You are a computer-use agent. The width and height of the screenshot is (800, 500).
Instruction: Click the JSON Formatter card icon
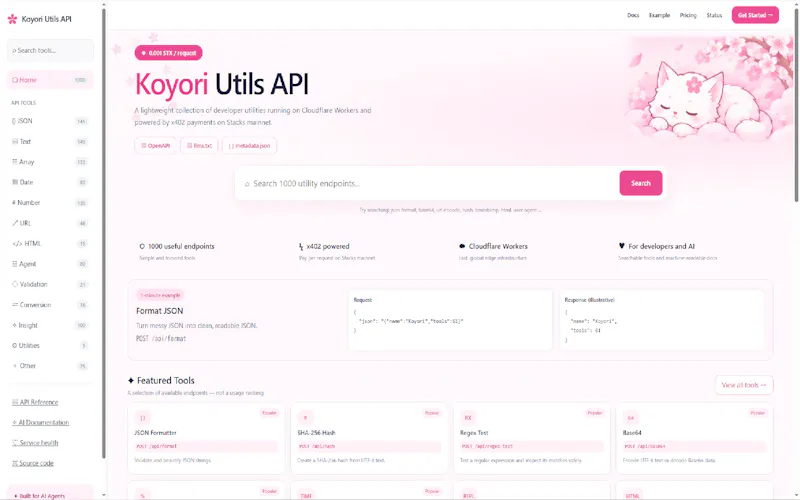coord(142,417)
